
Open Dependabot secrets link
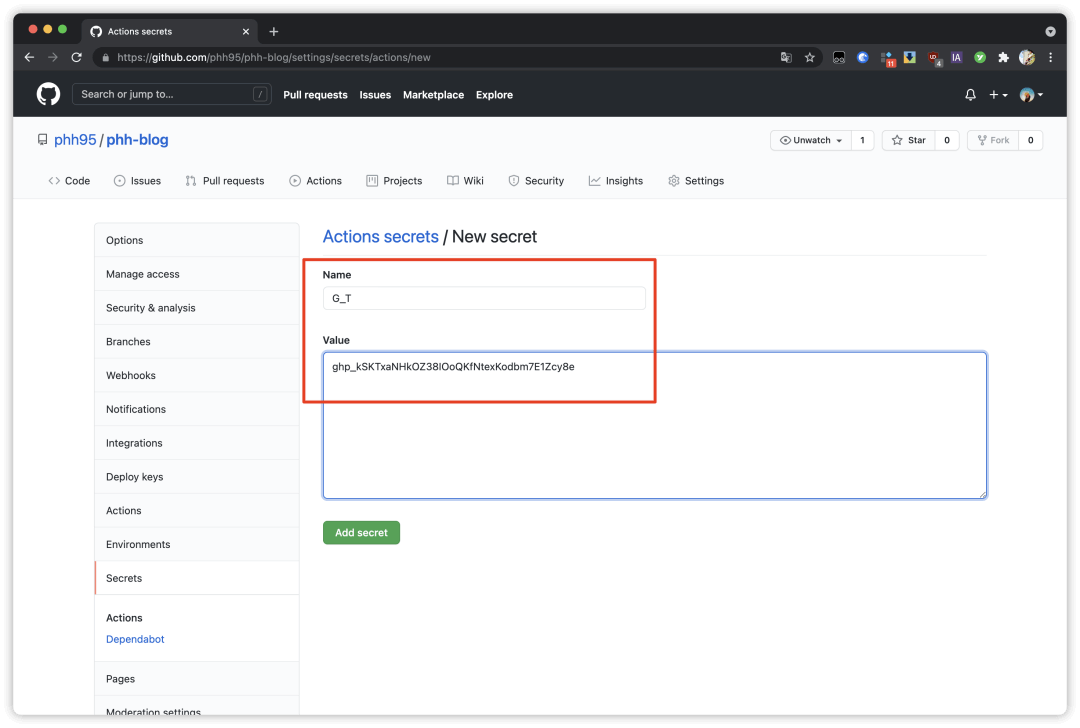click(x=135, y=639)
